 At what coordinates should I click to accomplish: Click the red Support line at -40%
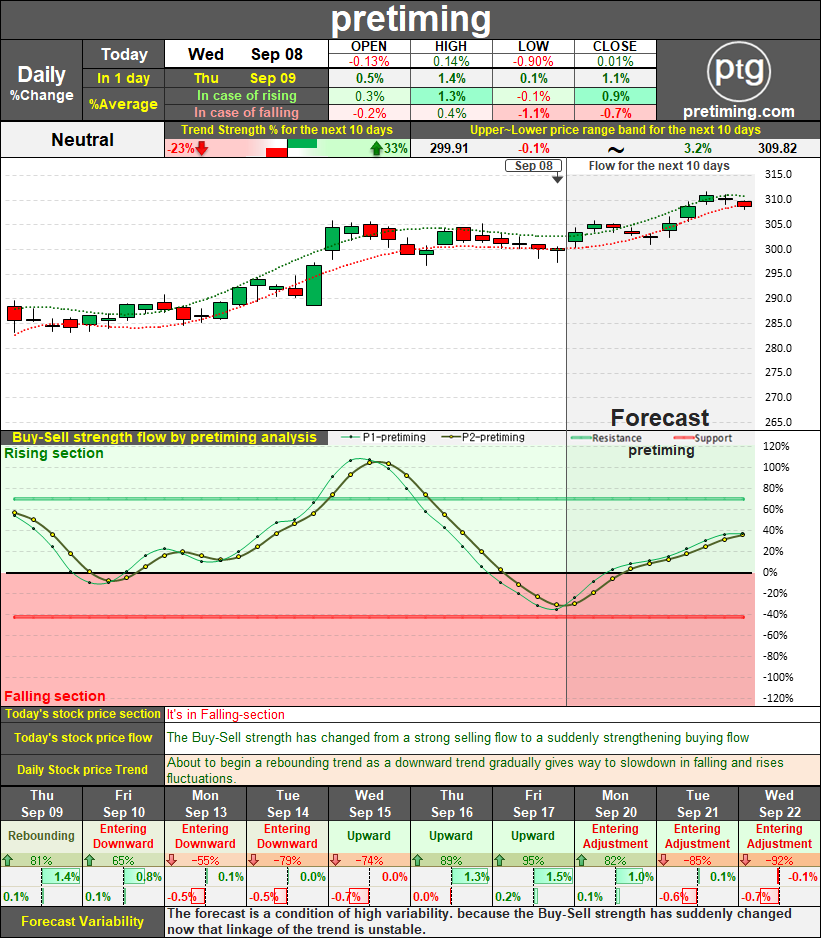pyautogui.click(x=379, y=617)
